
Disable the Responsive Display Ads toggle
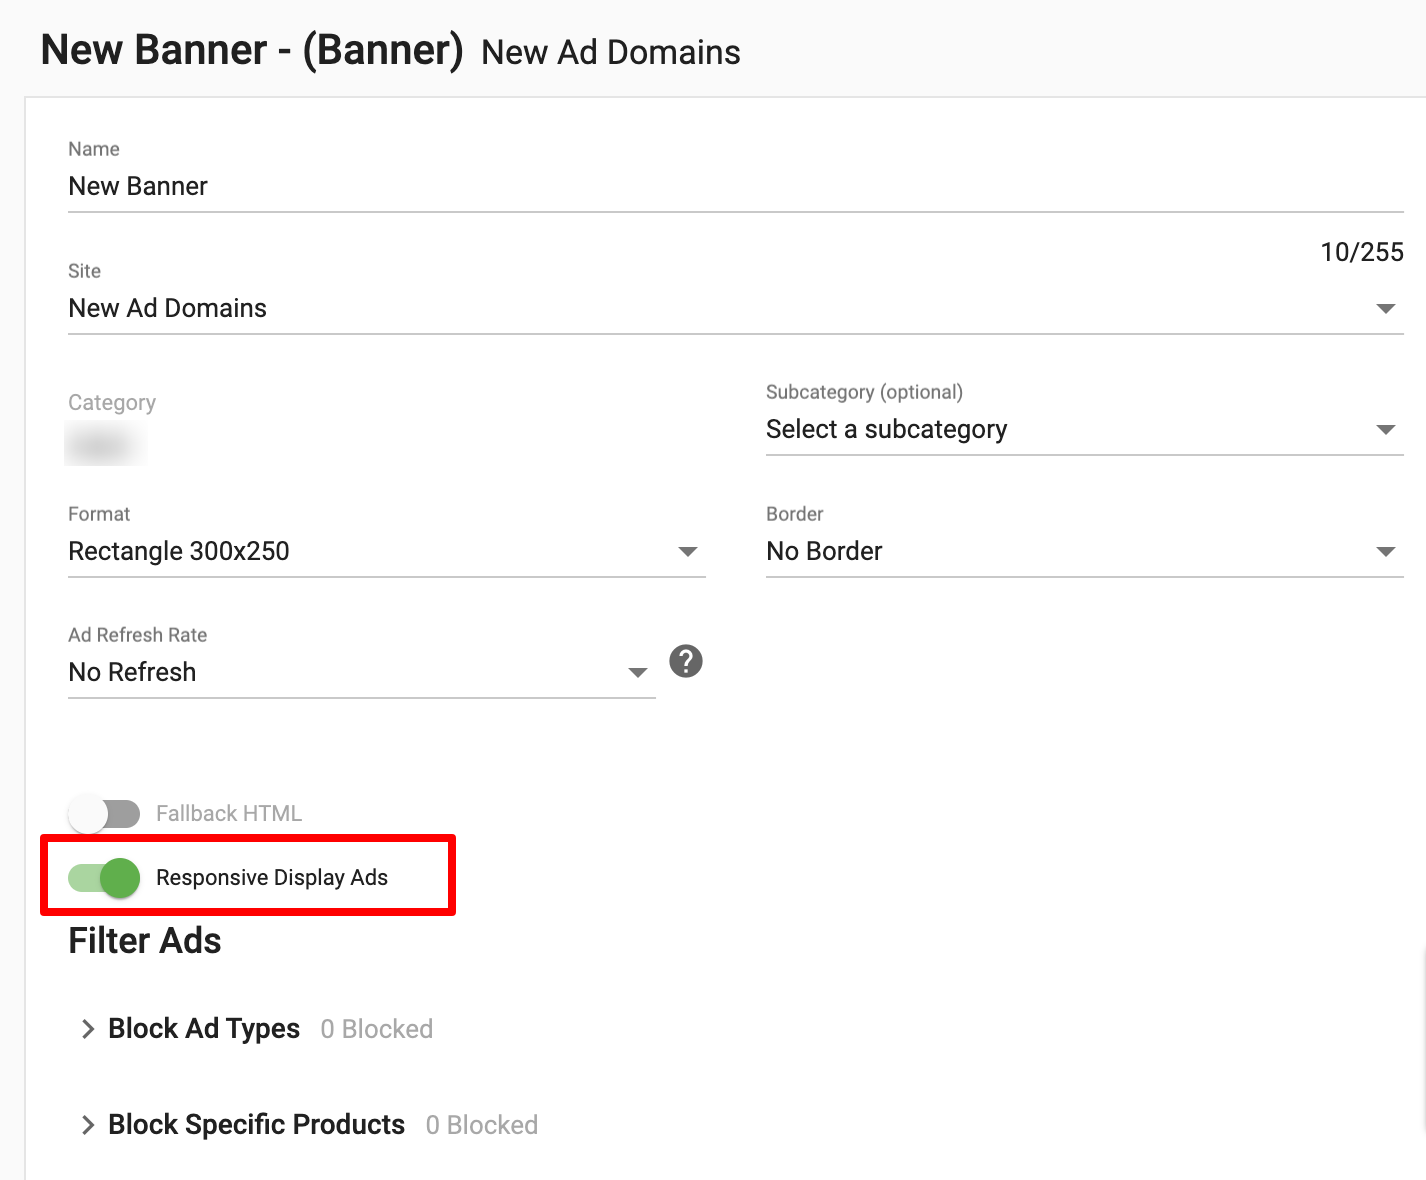coord(105,877)
